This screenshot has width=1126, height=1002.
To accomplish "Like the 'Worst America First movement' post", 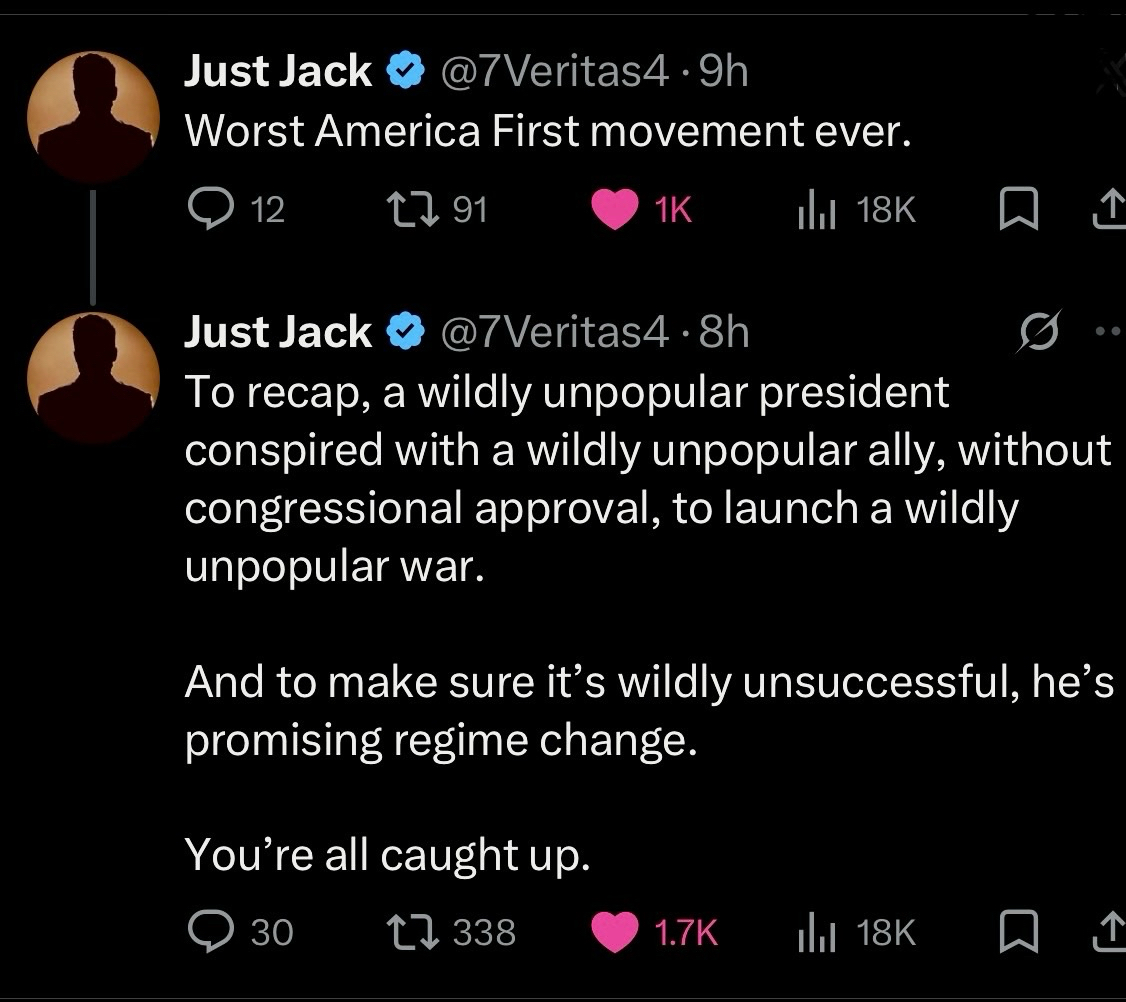I will pyautogui.click(x=615, y=208).
